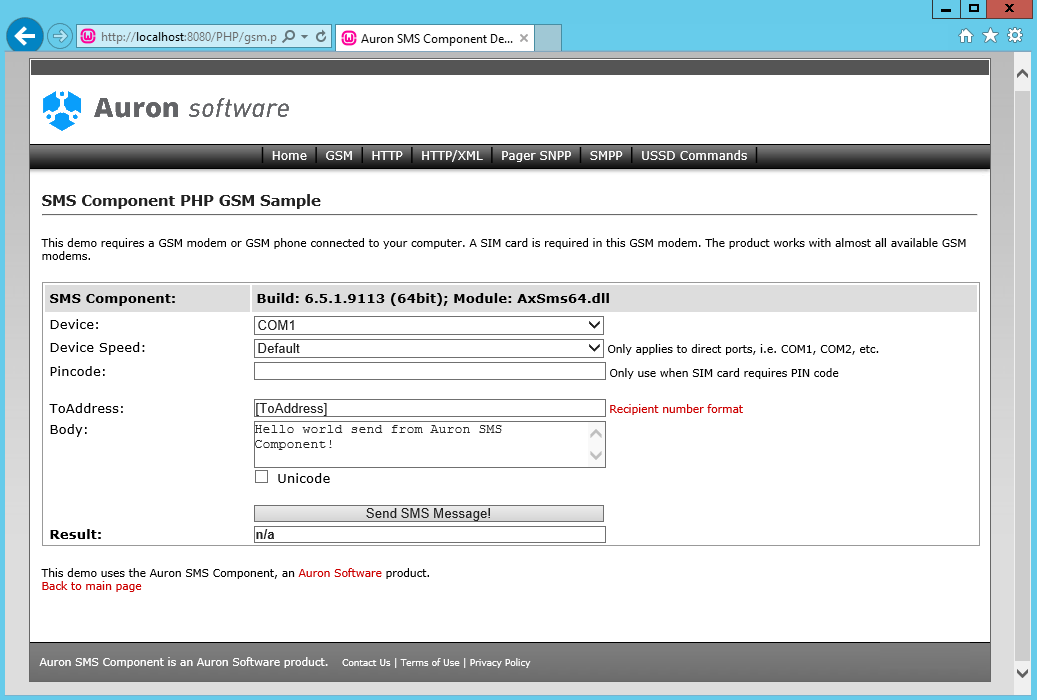
Task: Click the browser Back arrow button
Action: click(24, 36)
